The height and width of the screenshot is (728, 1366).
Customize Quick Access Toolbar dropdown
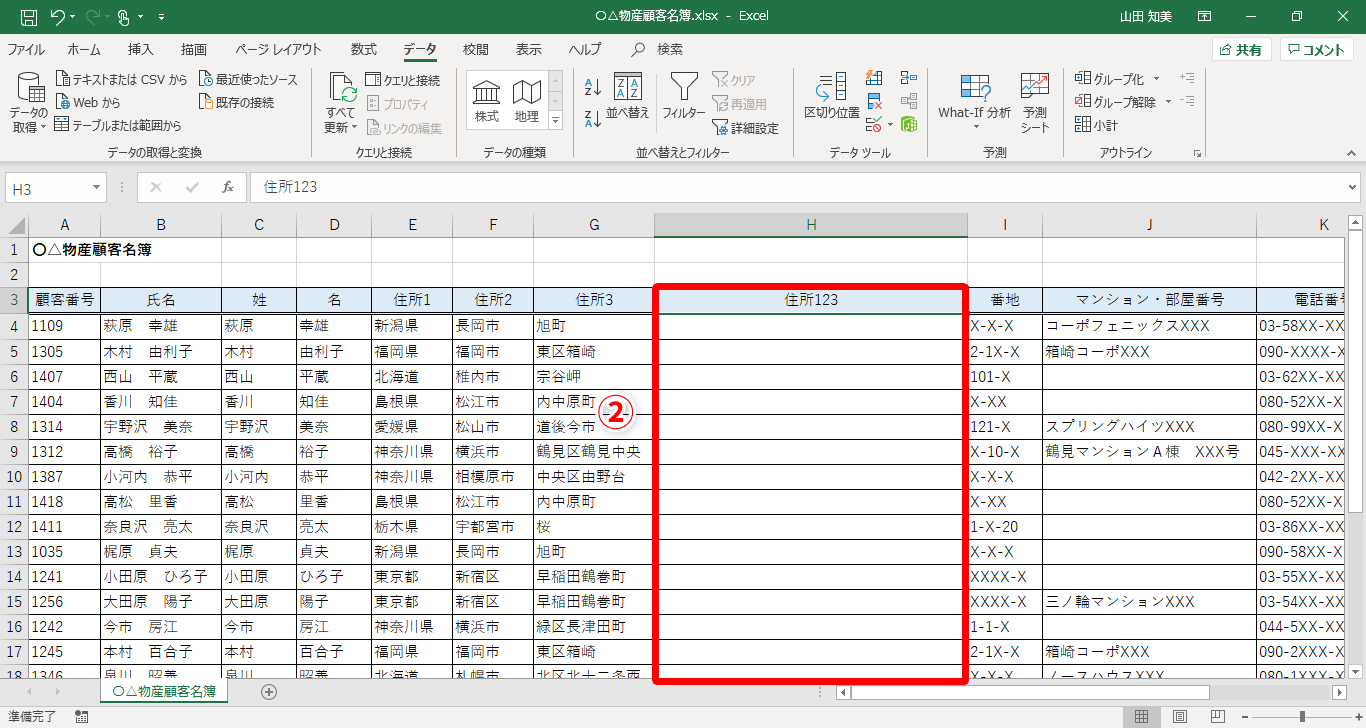pos(162,17)
